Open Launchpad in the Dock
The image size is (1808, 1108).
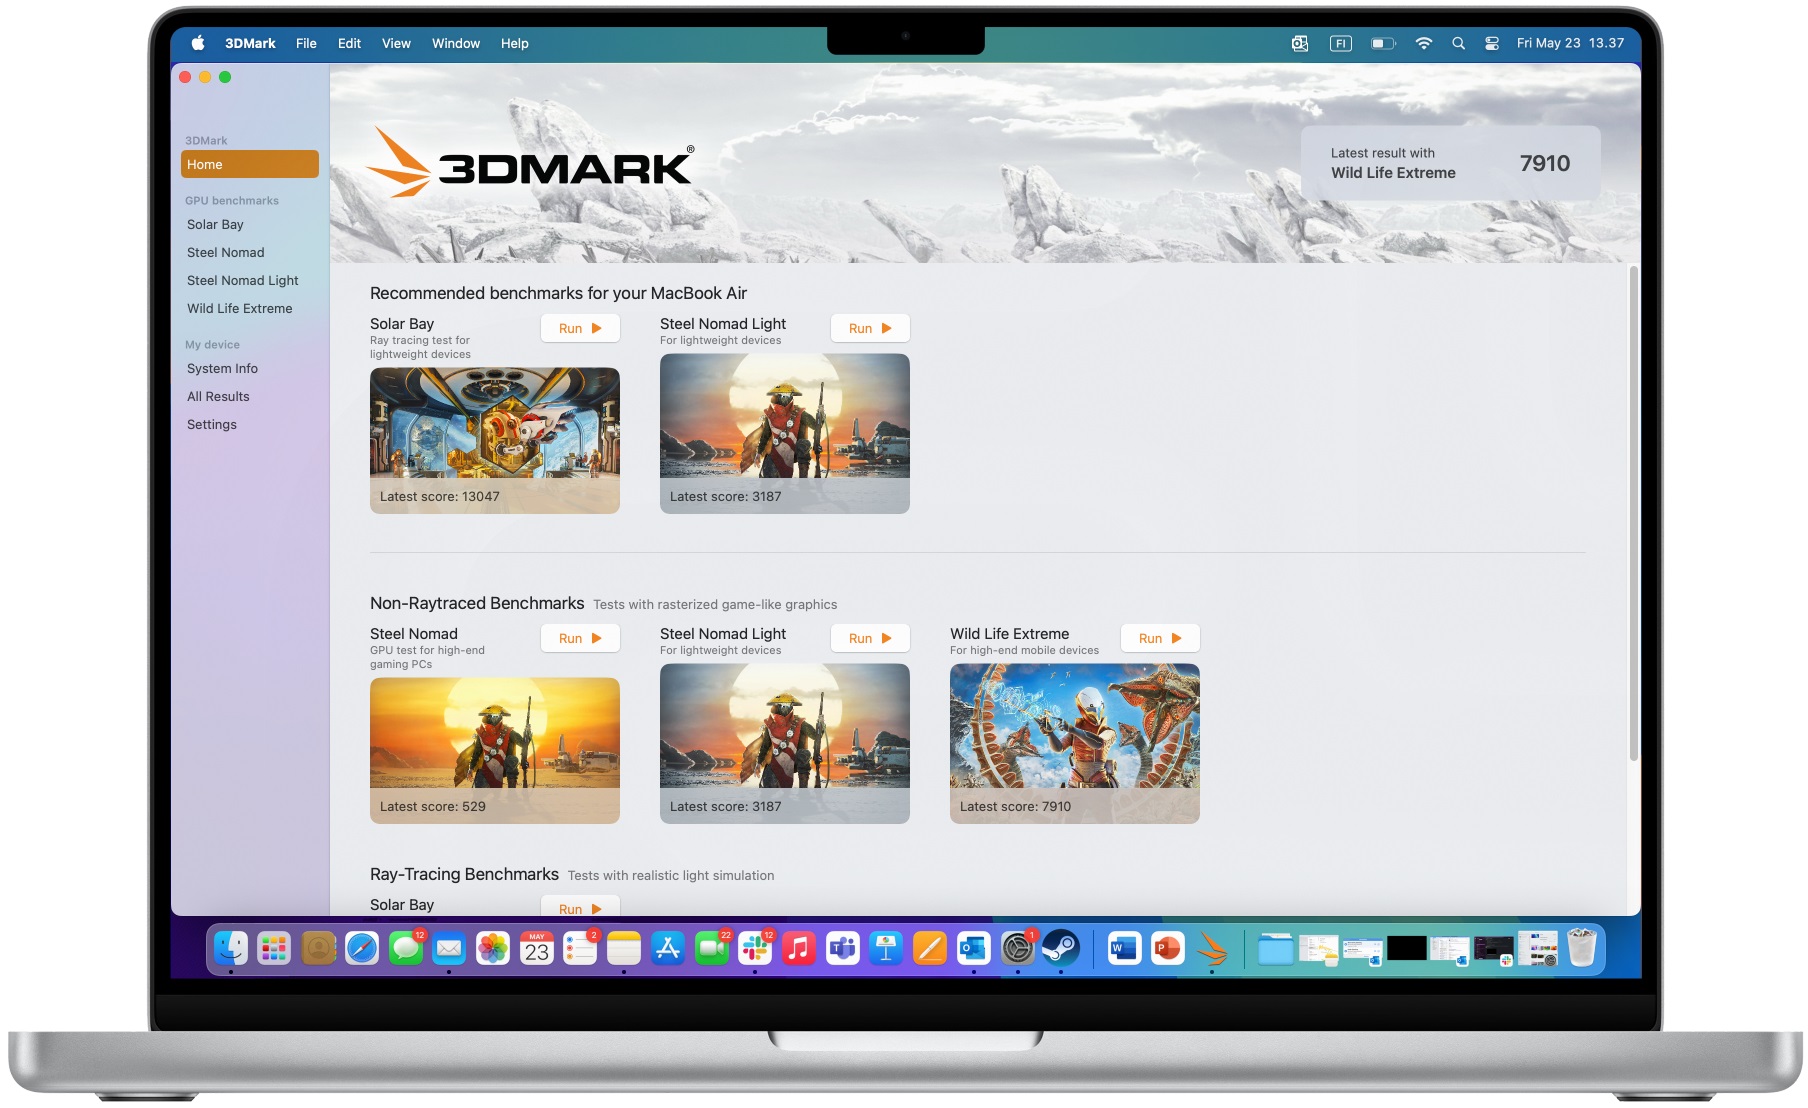tap(274, 947)
